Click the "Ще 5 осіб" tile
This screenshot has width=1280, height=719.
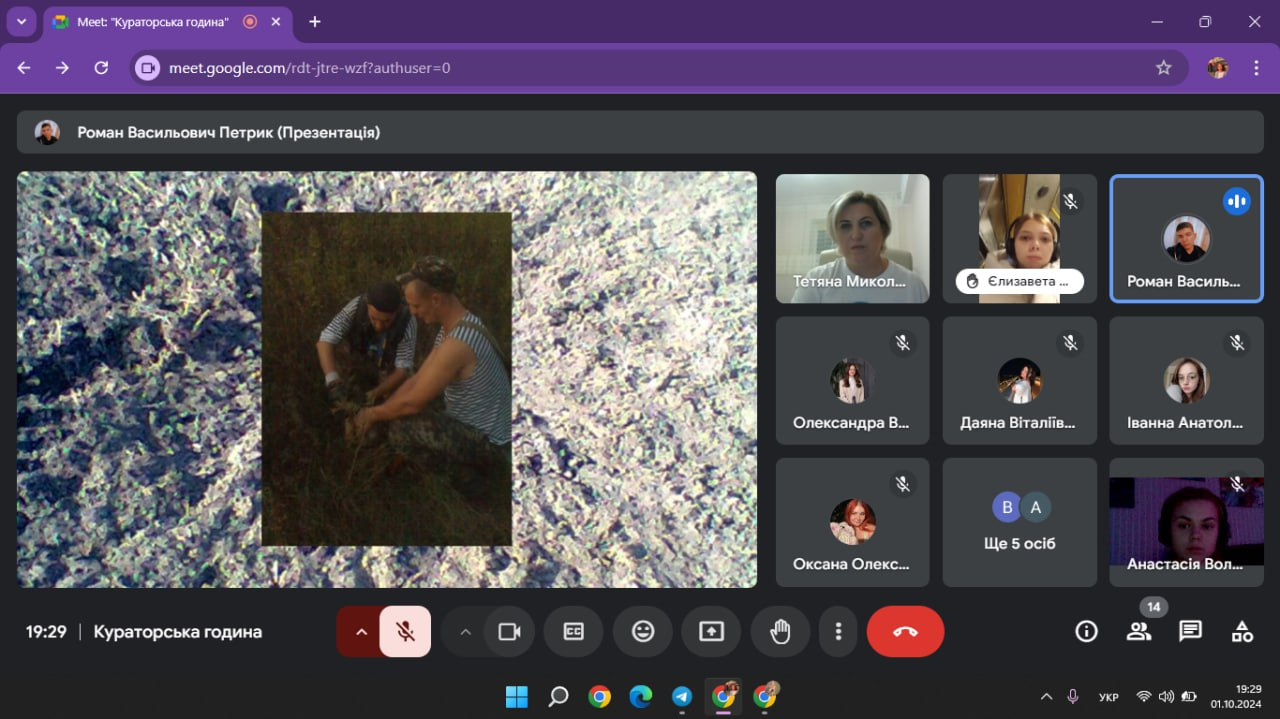[x=1019, y=523]
